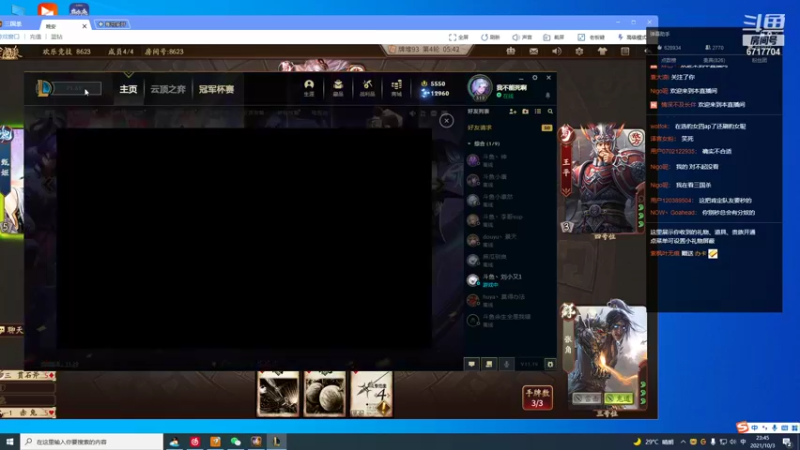
Task: Open the WeChat taskbar icon
Action: click(x=235, y=441)
